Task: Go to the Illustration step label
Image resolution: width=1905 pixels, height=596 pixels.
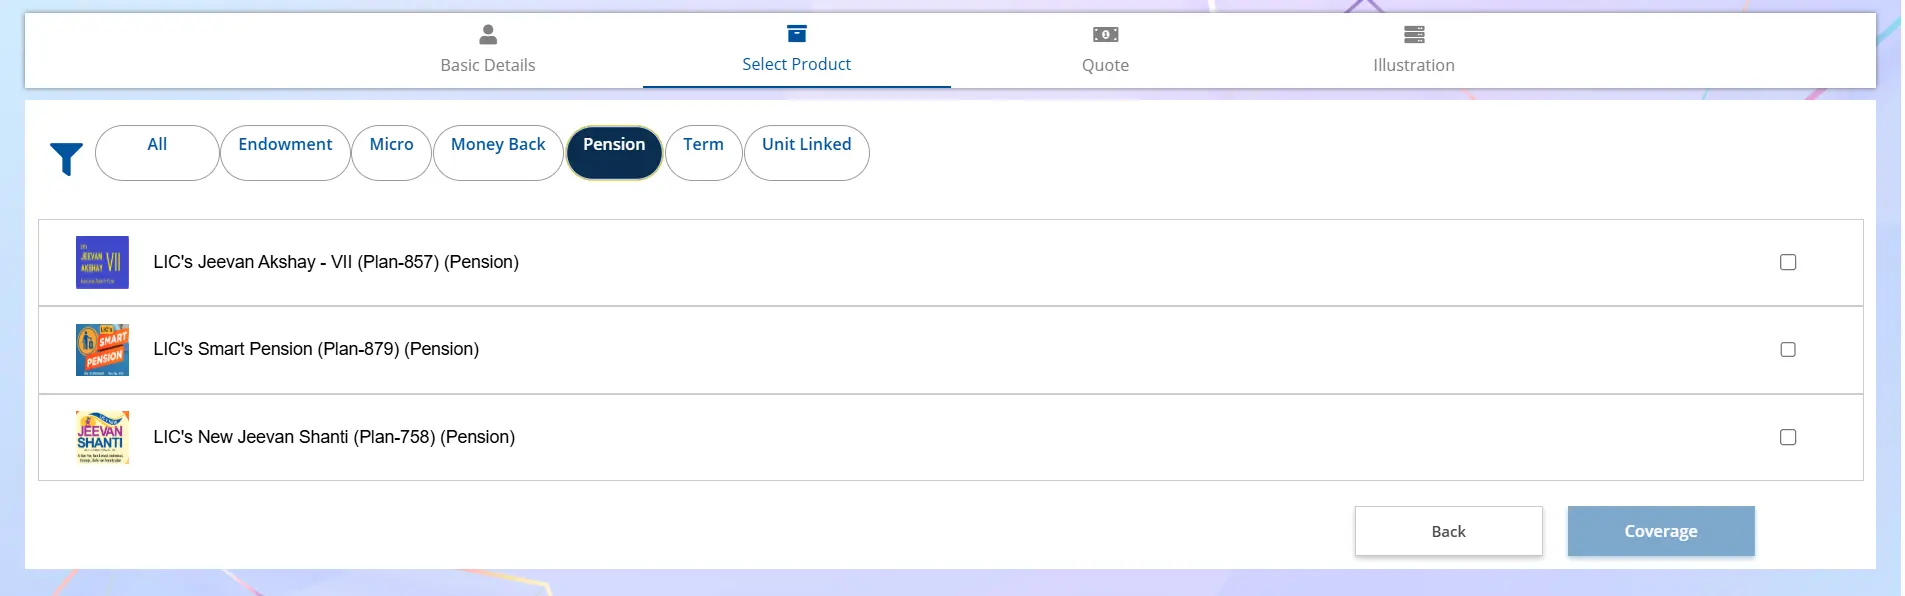Action: pos(1414,65)
